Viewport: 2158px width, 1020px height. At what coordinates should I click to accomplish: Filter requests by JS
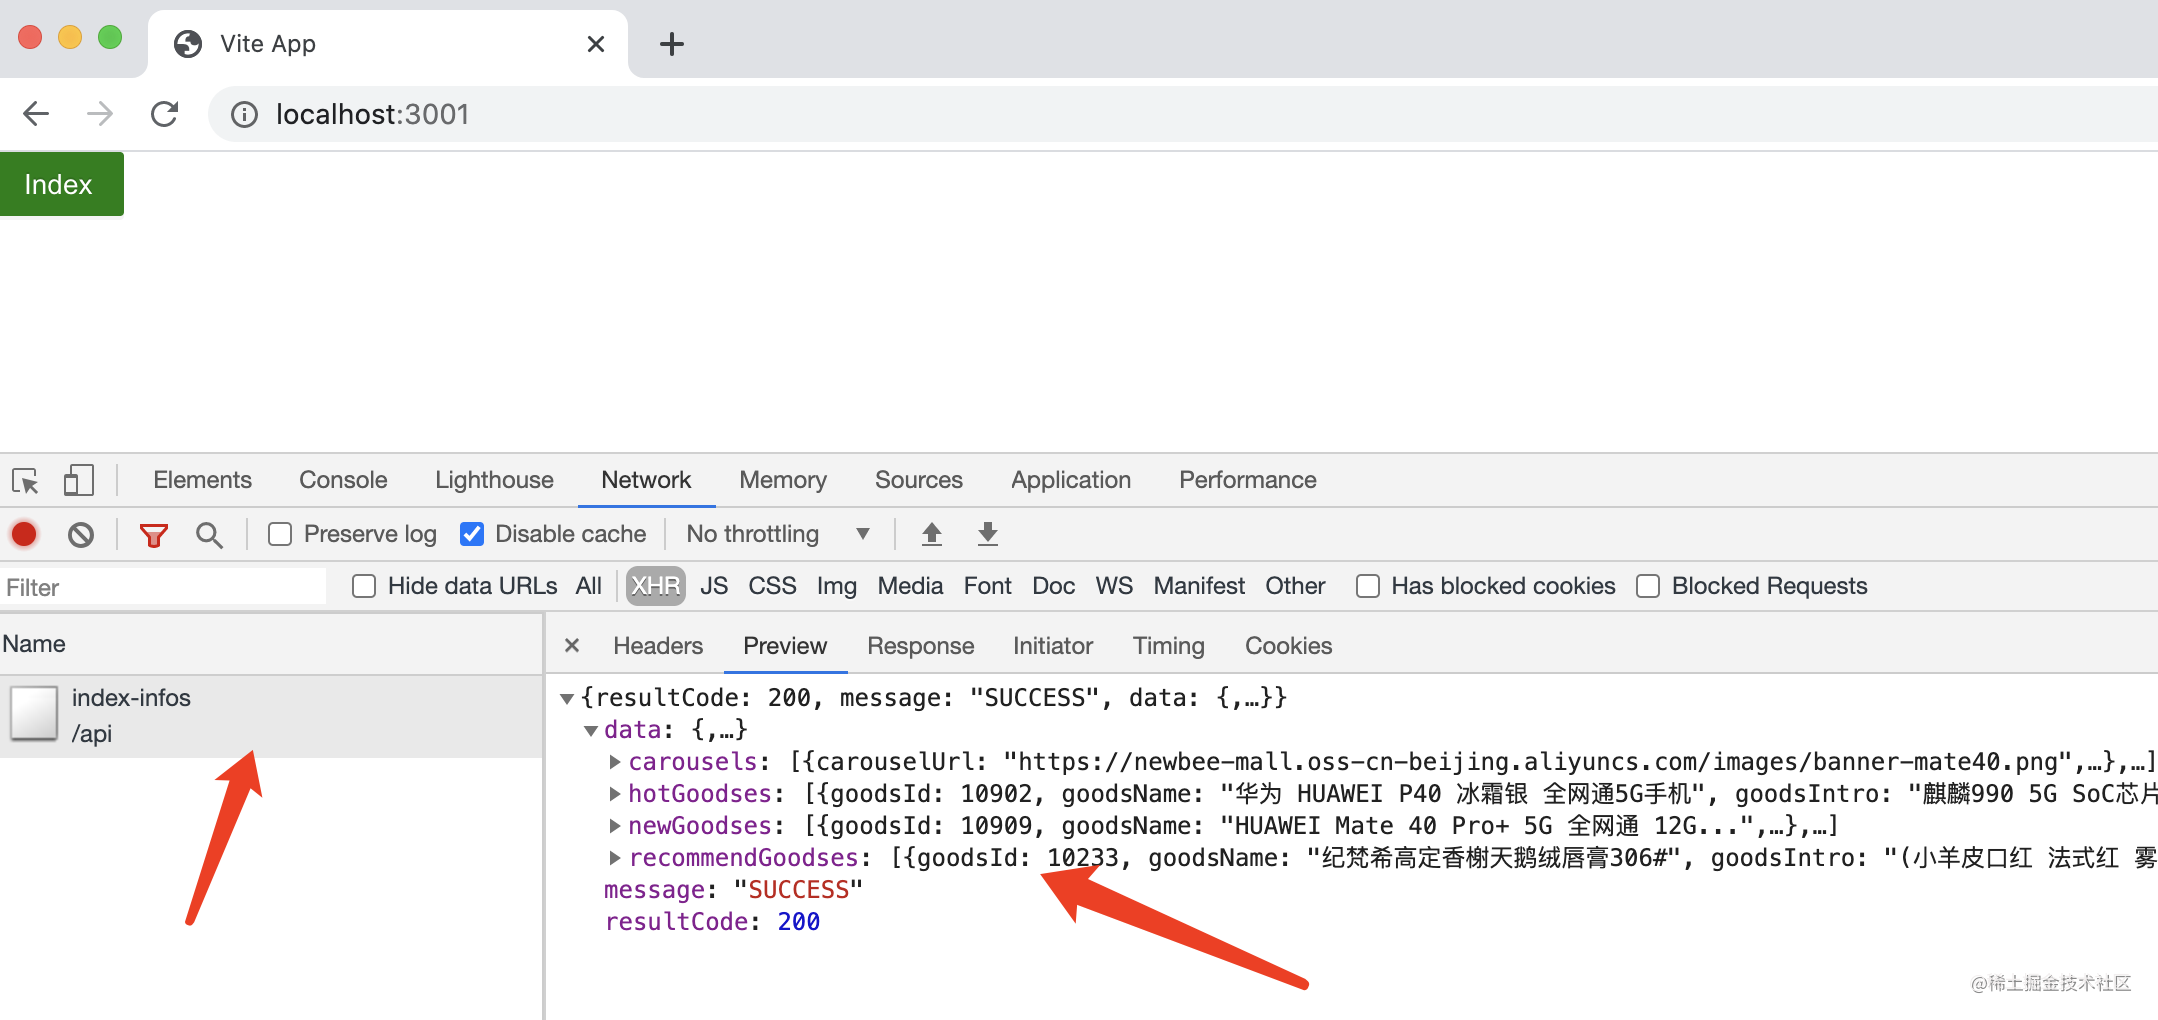pyautogui.click(x=714, y=586)
